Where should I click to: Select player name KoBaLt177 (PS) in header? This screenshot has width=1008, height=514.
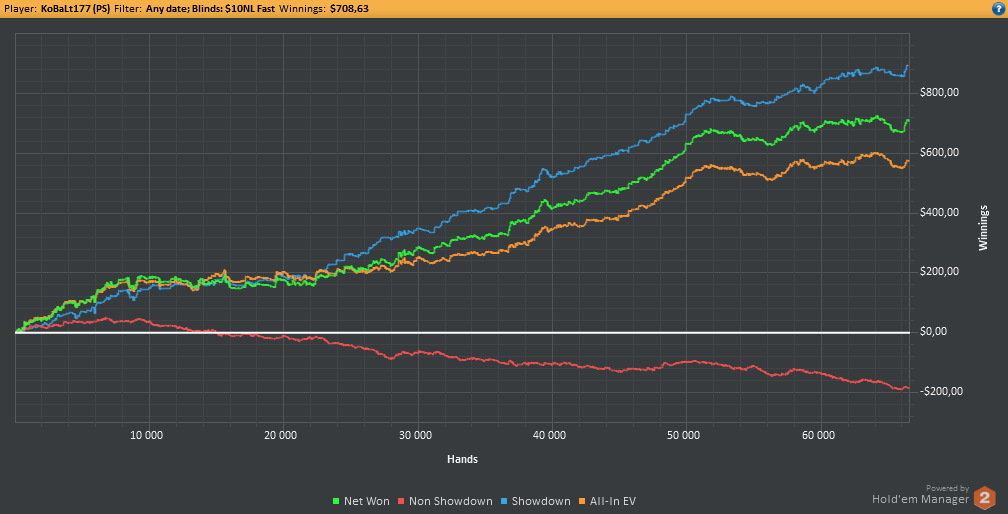click(x=74, y=9)
